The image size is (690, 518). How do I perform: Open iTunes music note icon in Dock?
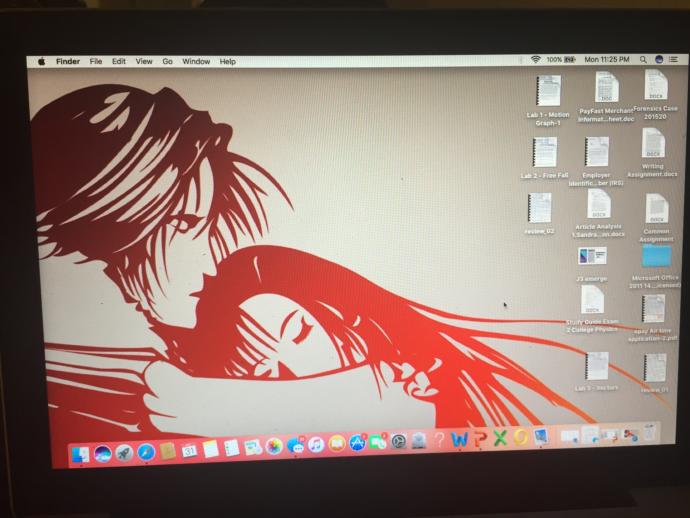pyautogui.click(x=316, y=445)
